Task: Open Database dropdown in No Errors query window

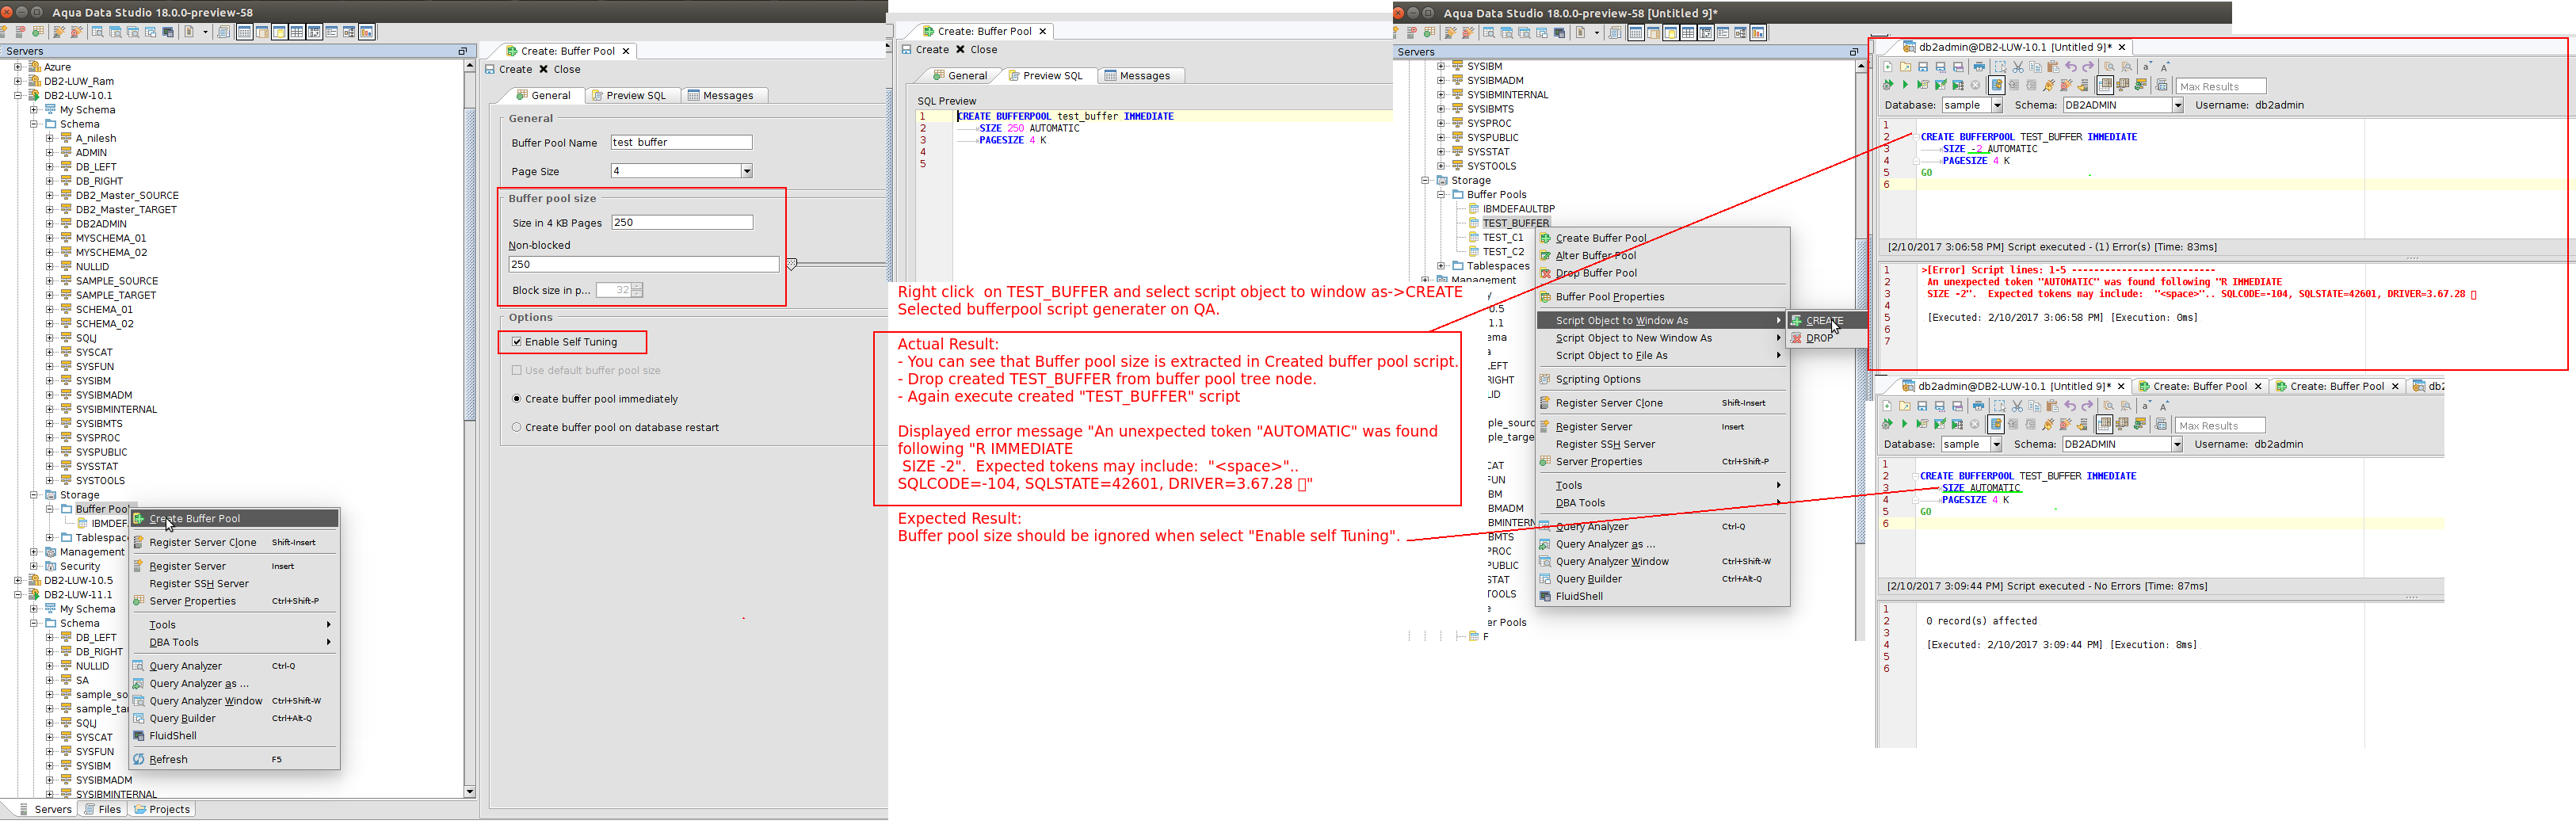Action: pyautogui.click(x=1996, y=444)
